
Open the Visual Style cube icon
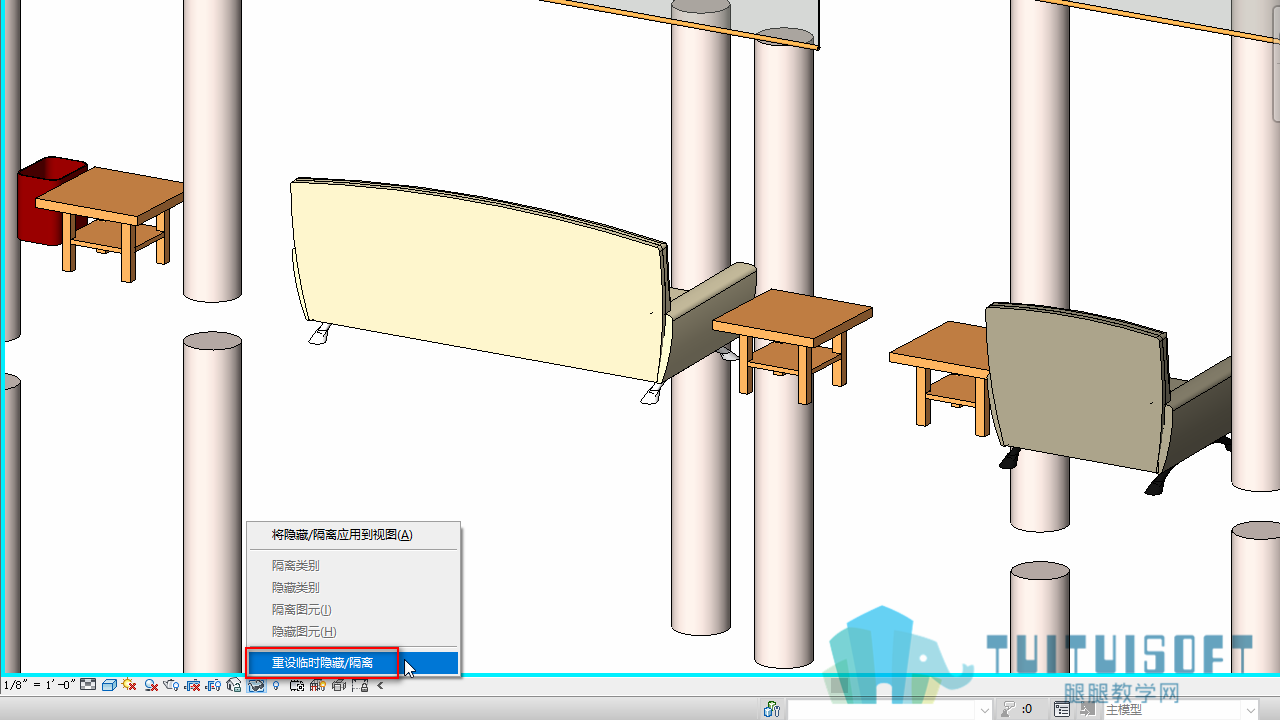(109, 685)
